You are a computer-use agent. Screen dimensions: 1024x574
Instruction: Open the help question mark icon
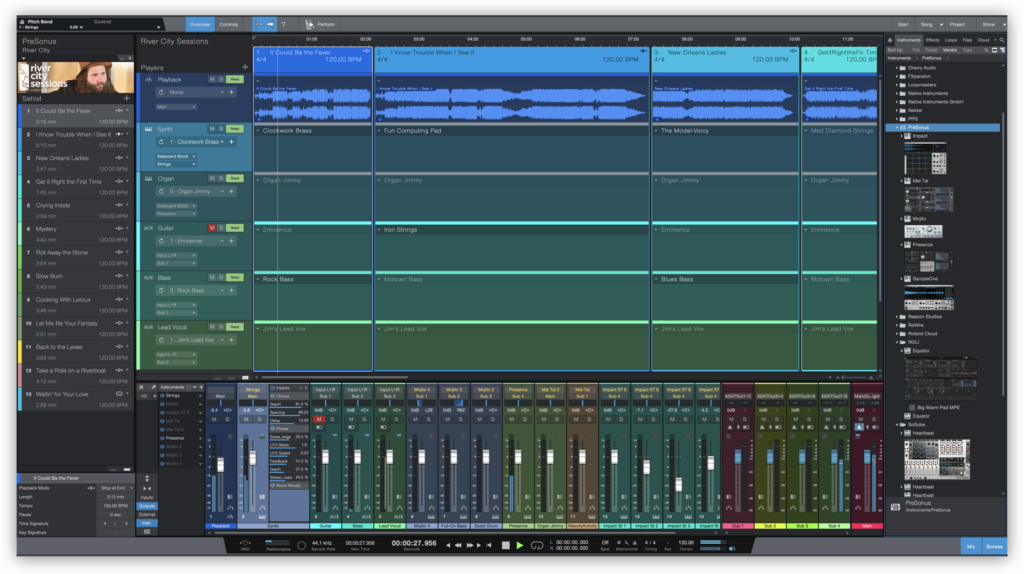(283, 24)
